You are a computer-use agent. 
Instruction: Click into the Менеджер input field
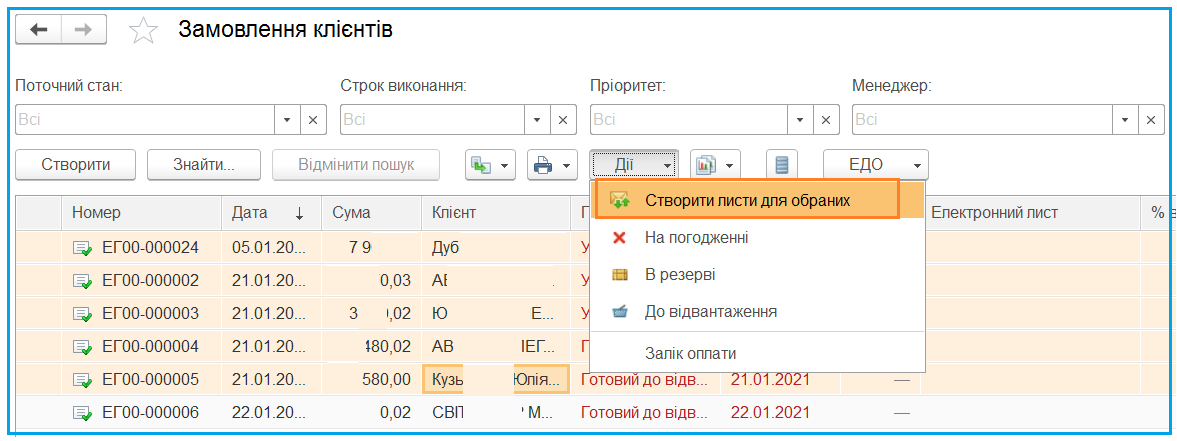point(983,119)
